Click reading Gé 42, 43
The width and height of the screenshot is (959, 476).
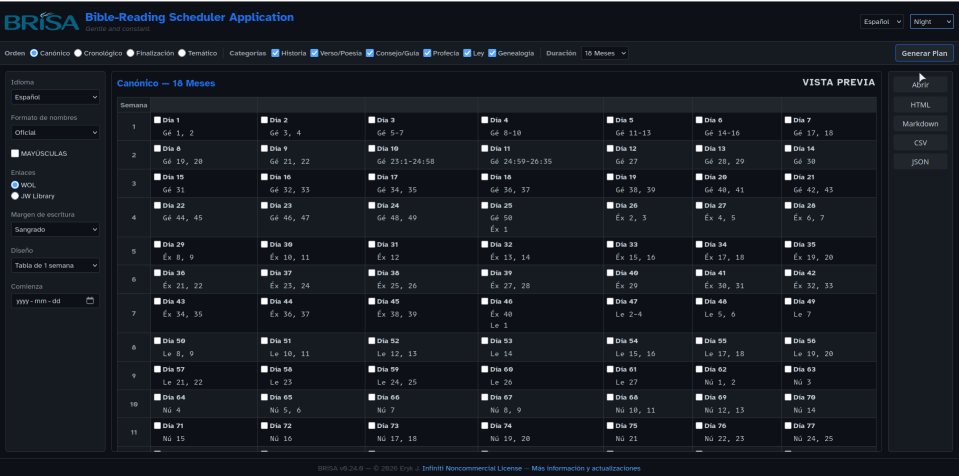point(813,190)
